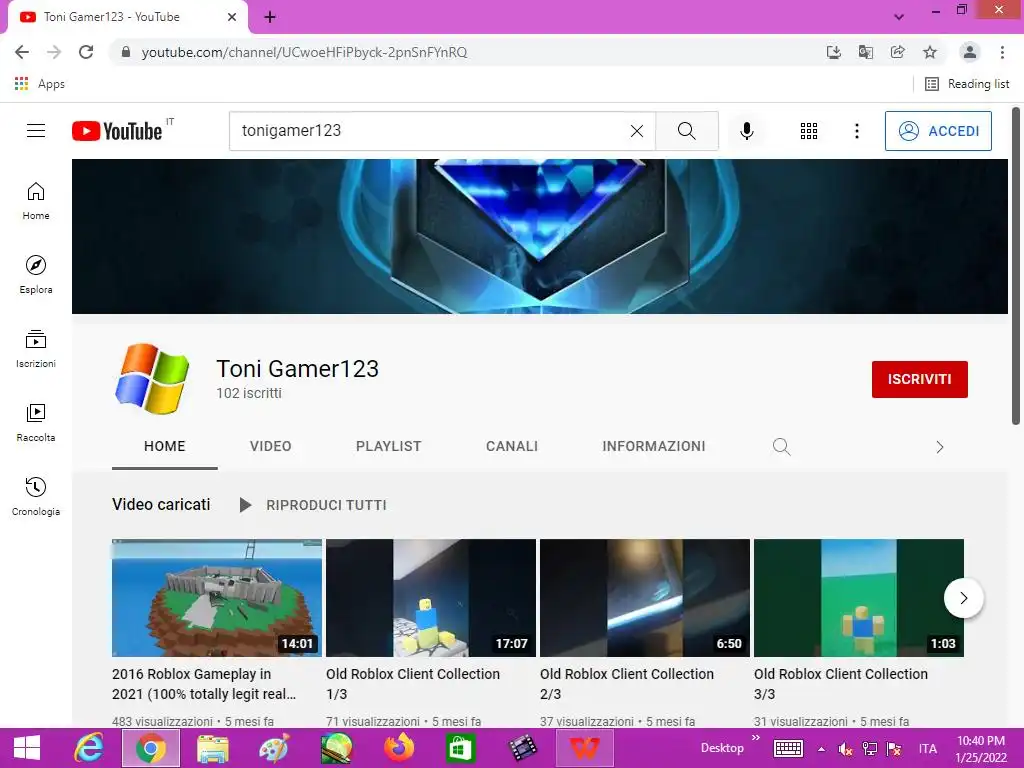The height and width of the screenshot is (768, 1024).
Task: Open 2016 Roblox Gameplay video thumbnail
Action: (x=217, y=598)
